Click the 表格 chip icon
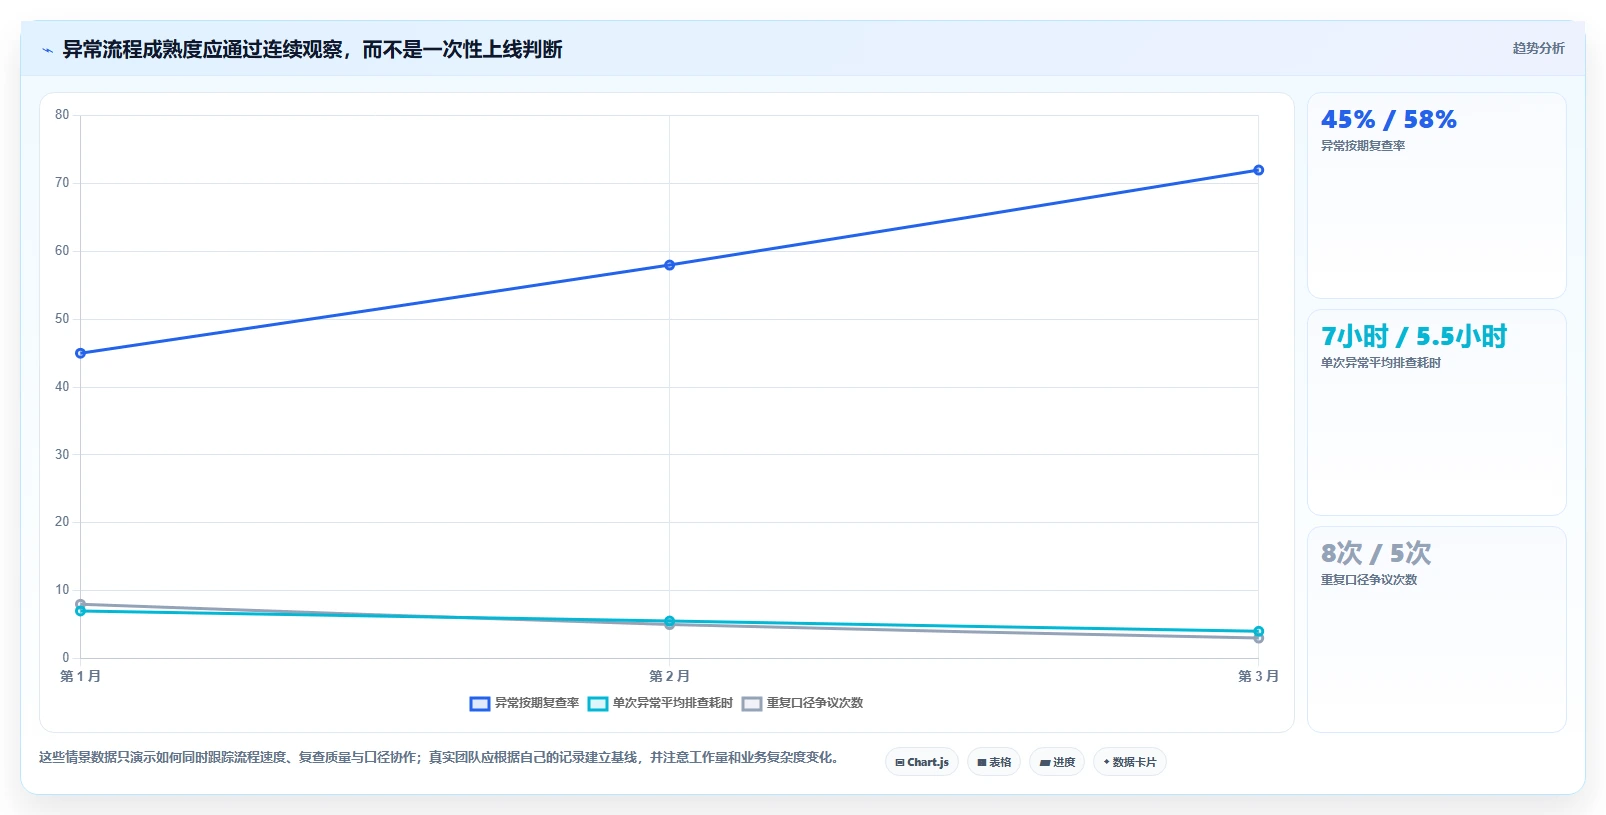Image resolution: width=1606 pixels, height=815 pixels. [982, 762]
